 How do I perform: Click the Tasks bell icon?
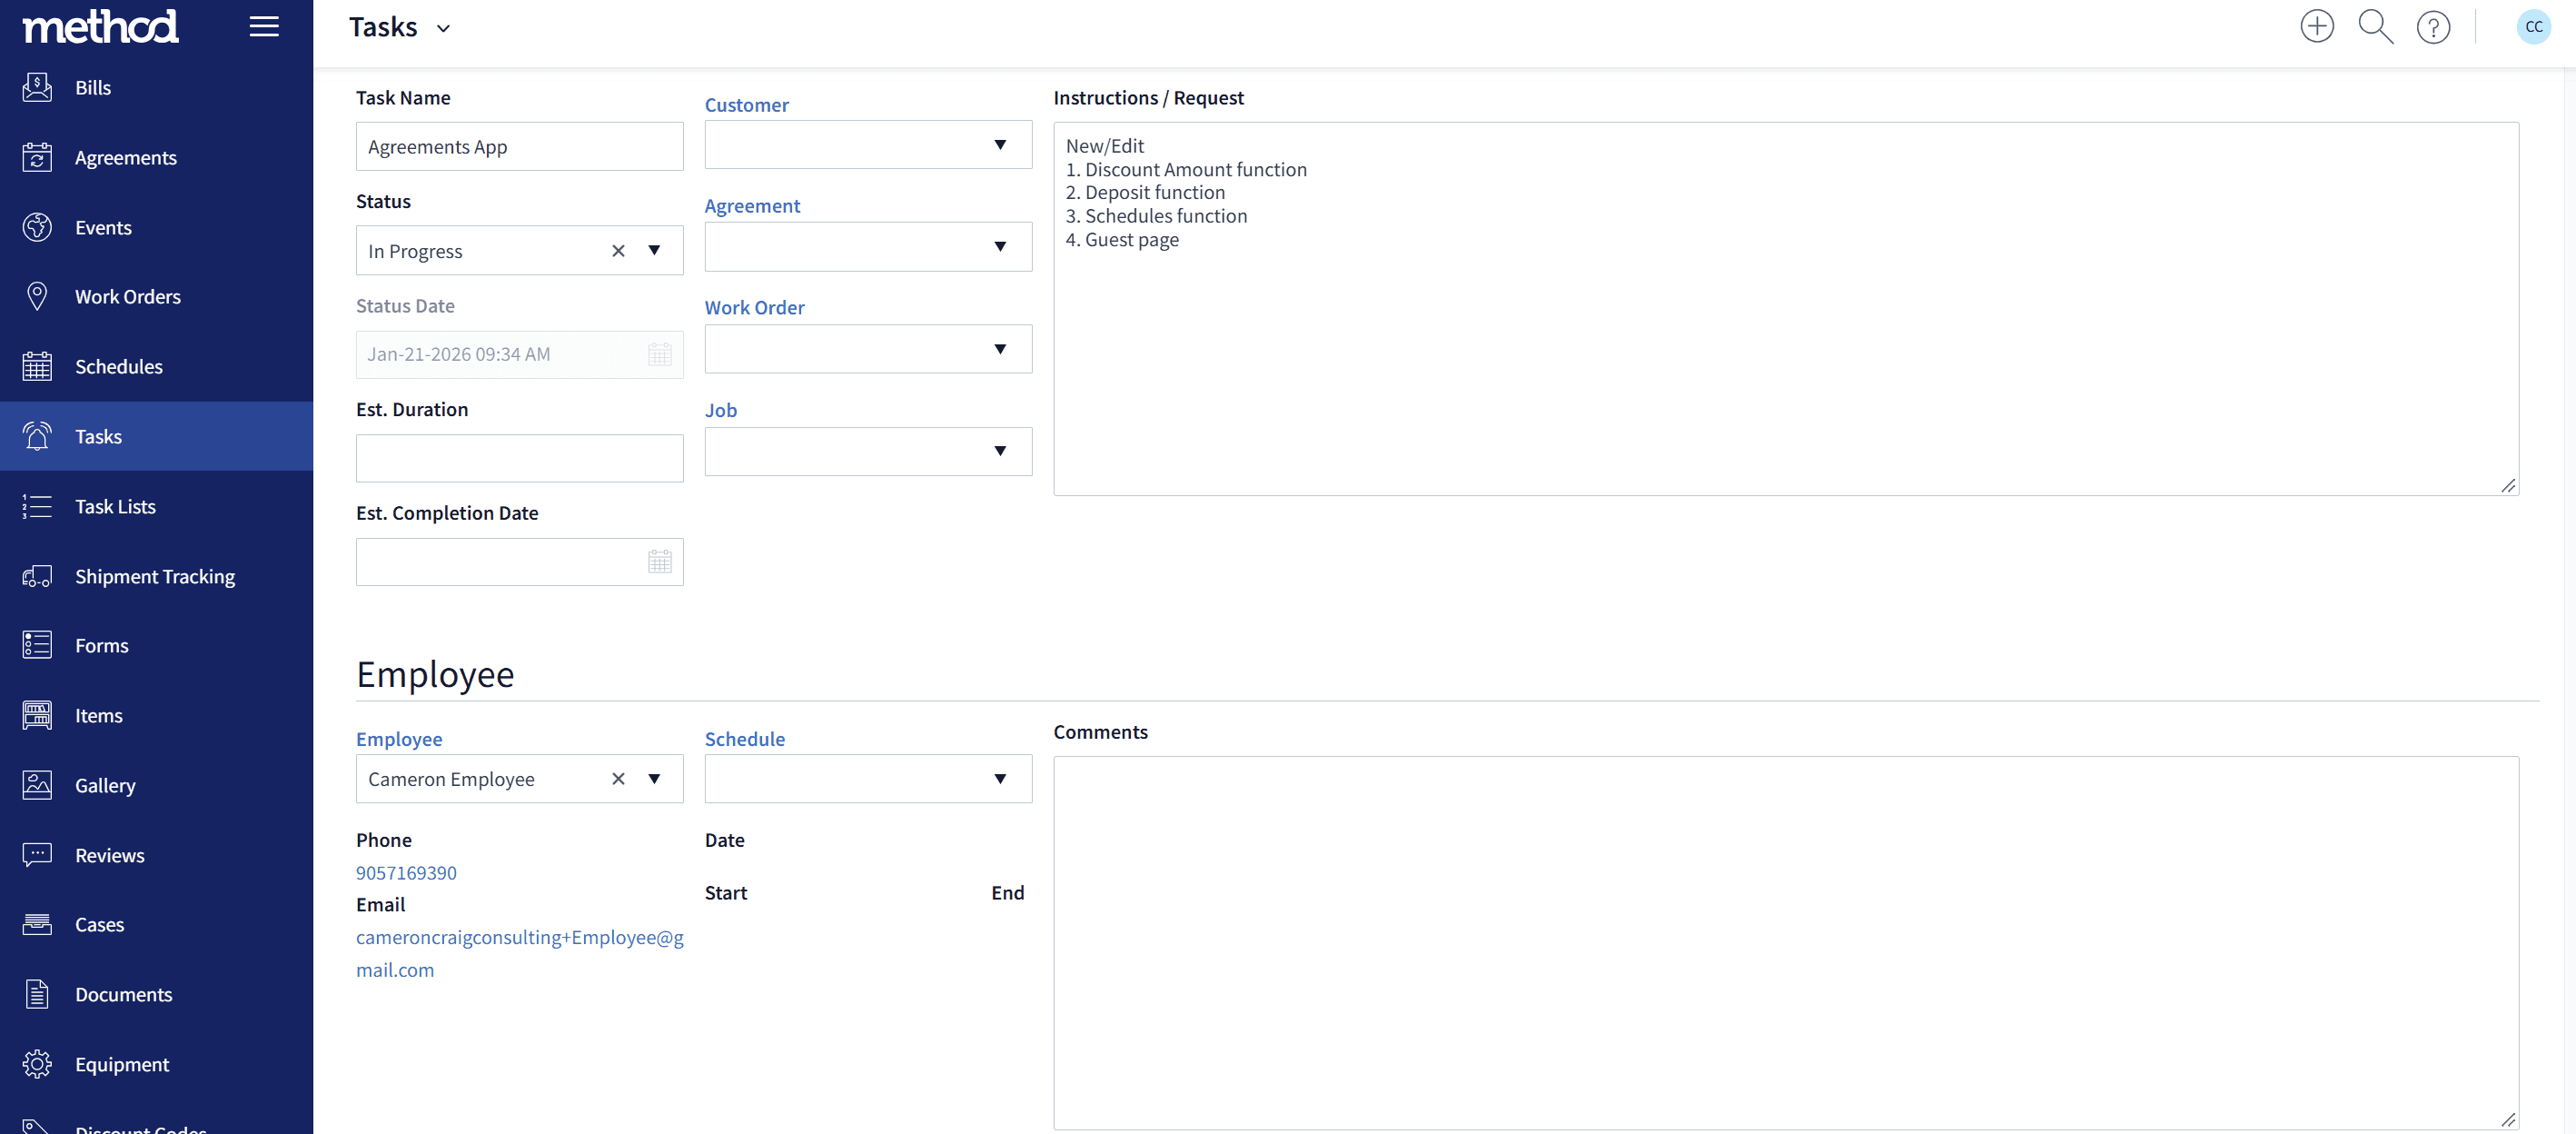[x=37, y=436]
